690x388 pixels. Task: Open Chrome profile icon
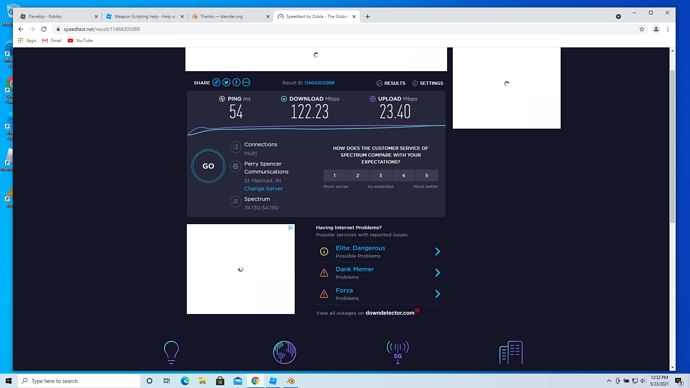coord(656,29)
